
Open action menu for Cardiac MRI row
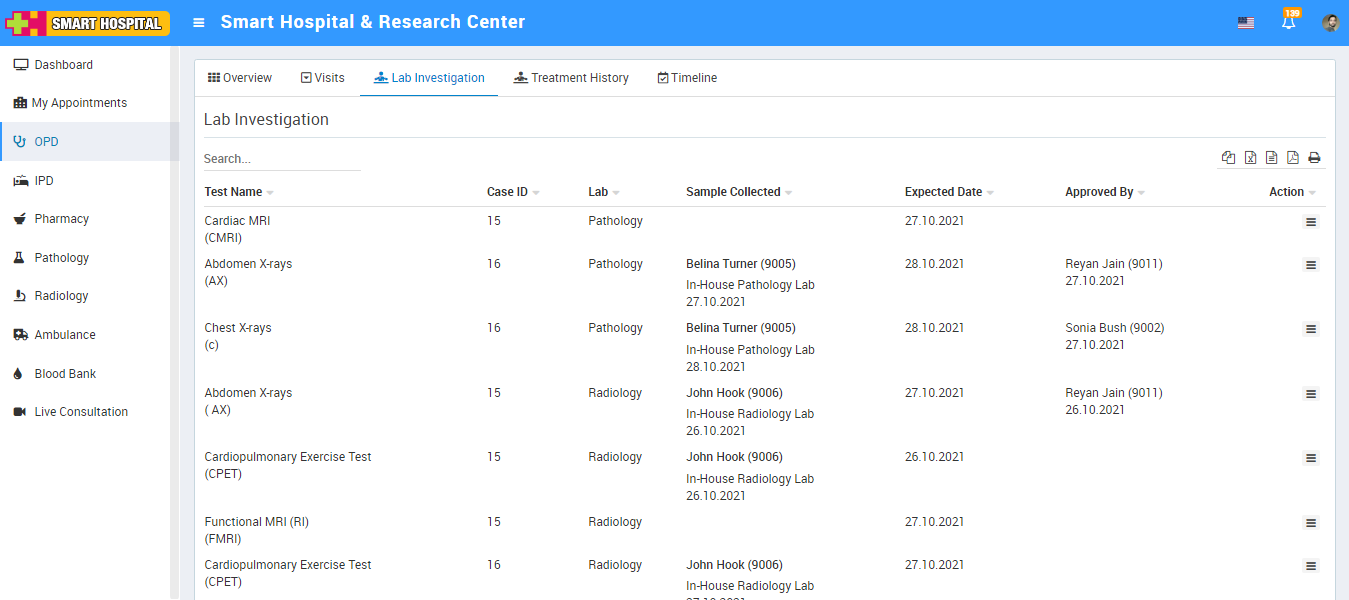click(1310, 222)
